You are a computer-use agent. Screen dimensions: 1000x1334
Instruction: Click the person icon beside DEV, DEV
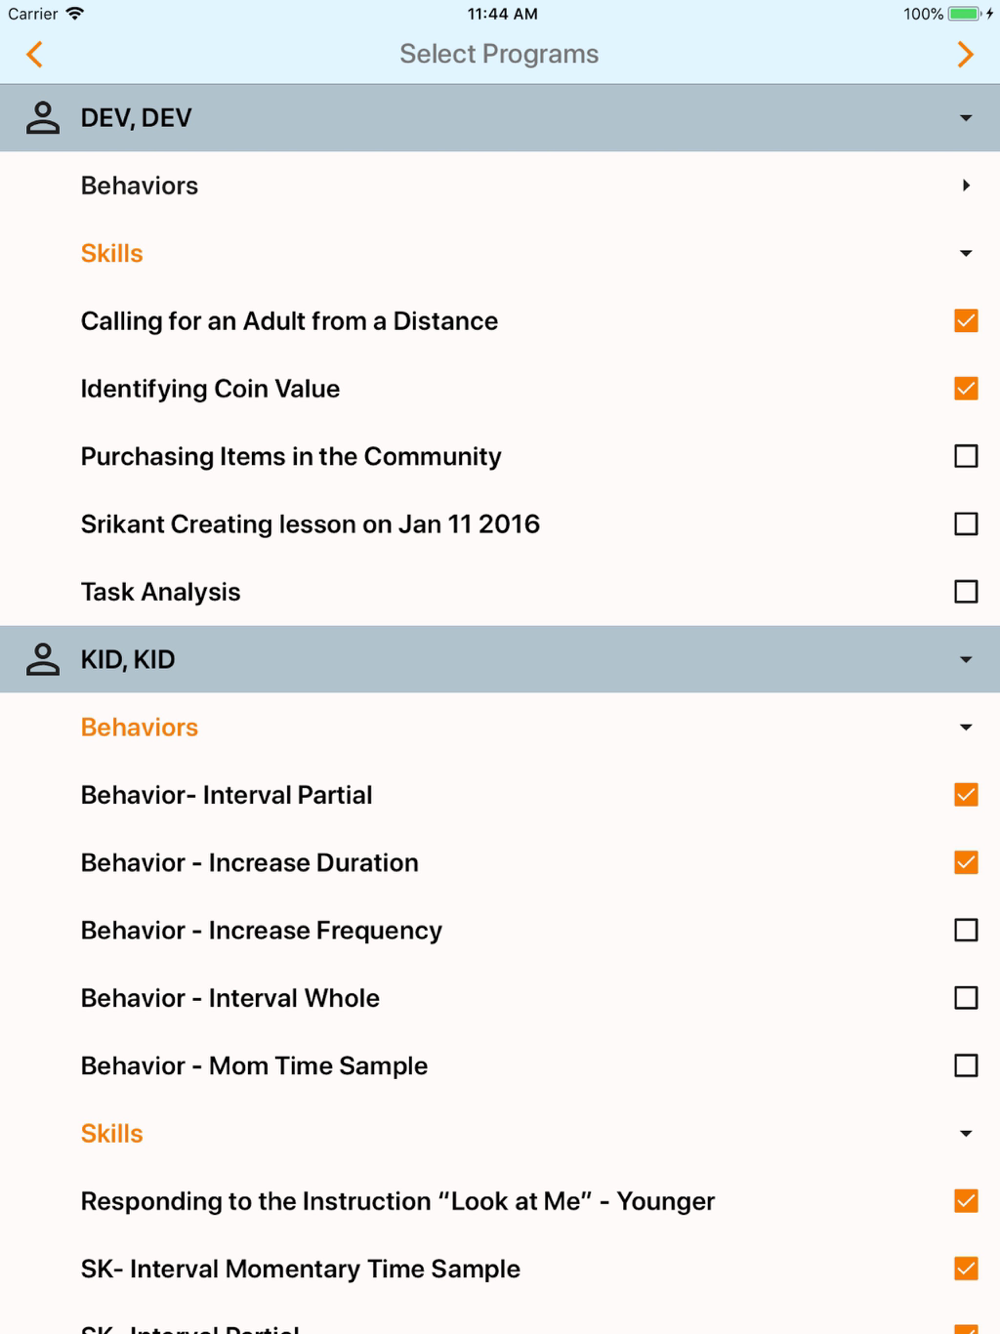[x=43, y=118]
